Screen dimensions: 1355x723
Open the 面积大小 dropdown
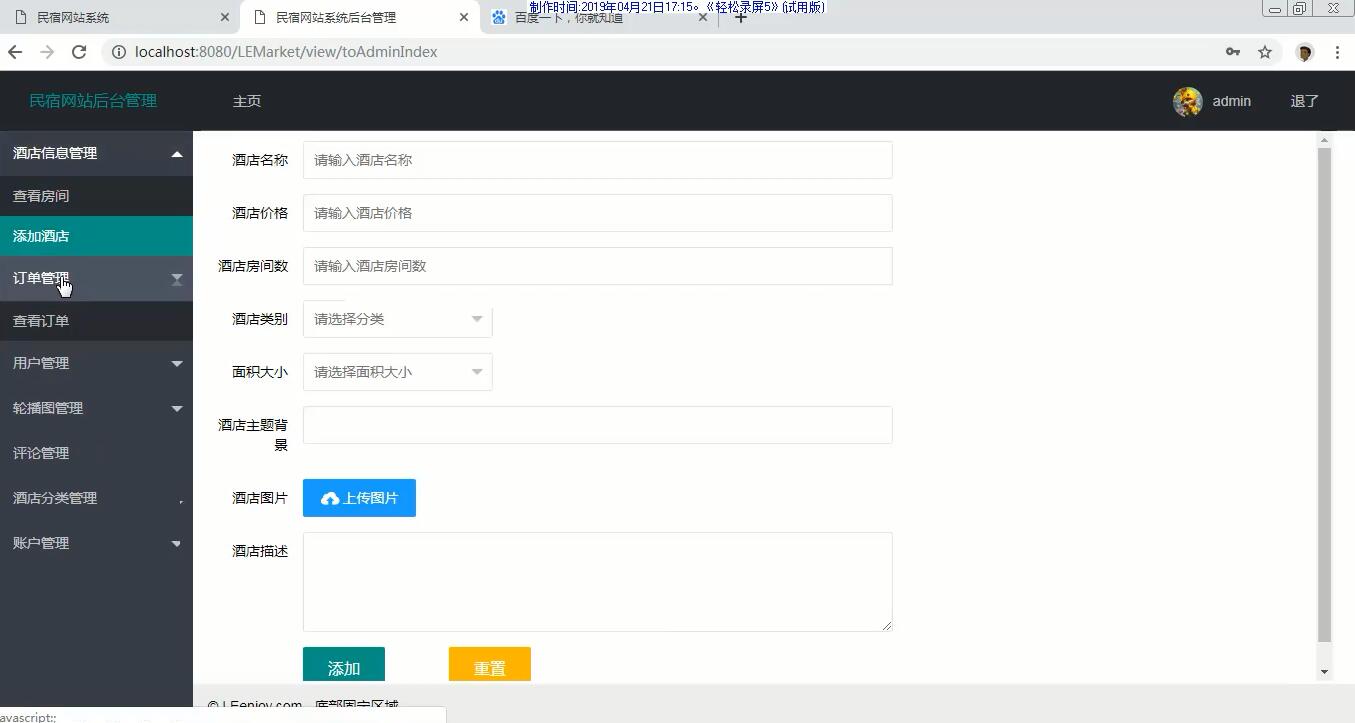[x=397, y=372]
